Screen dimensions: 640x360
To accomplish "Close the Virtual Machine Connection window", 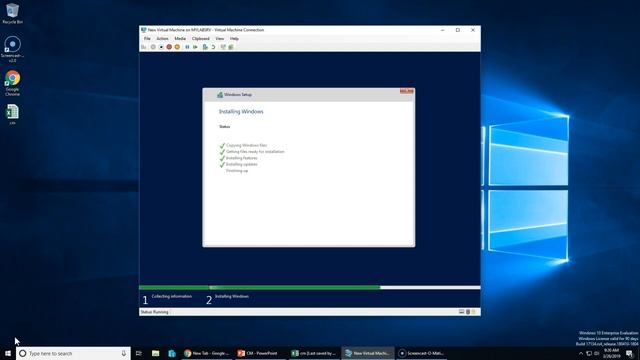I will click(473, 30).
